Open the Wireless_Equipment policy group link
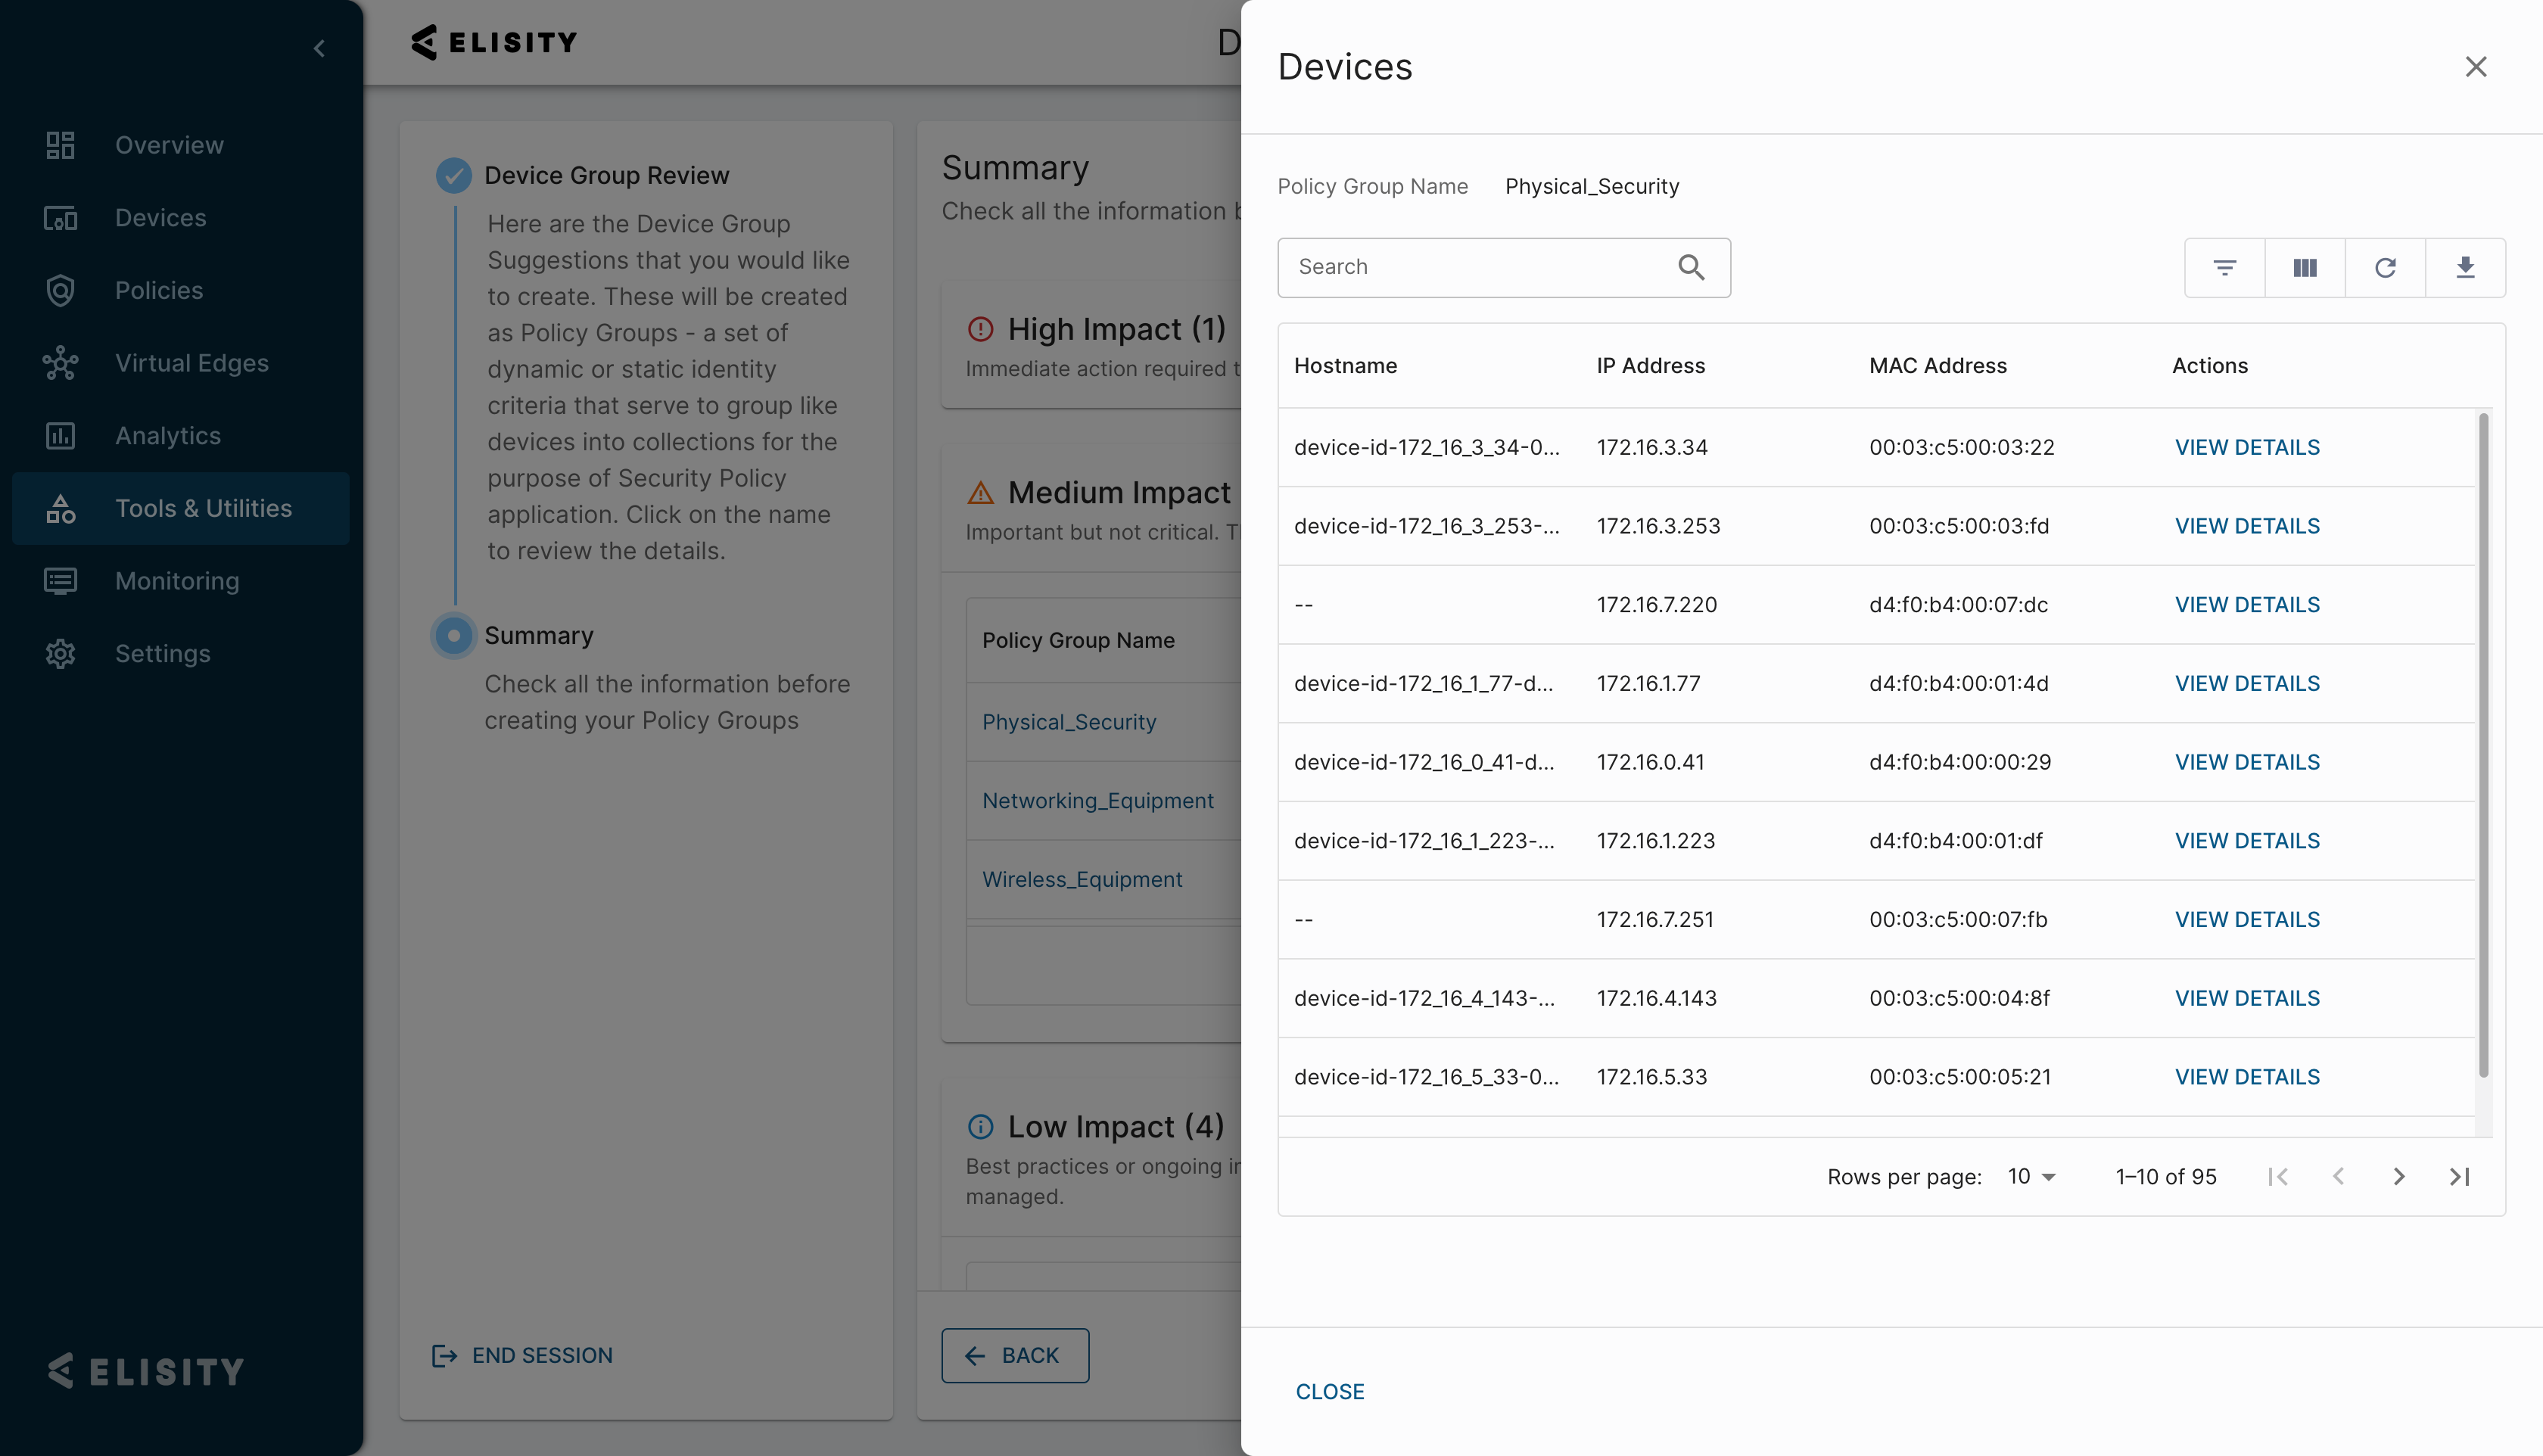The height and width of the screenshot is (1456, 2543). [1082, 880]
